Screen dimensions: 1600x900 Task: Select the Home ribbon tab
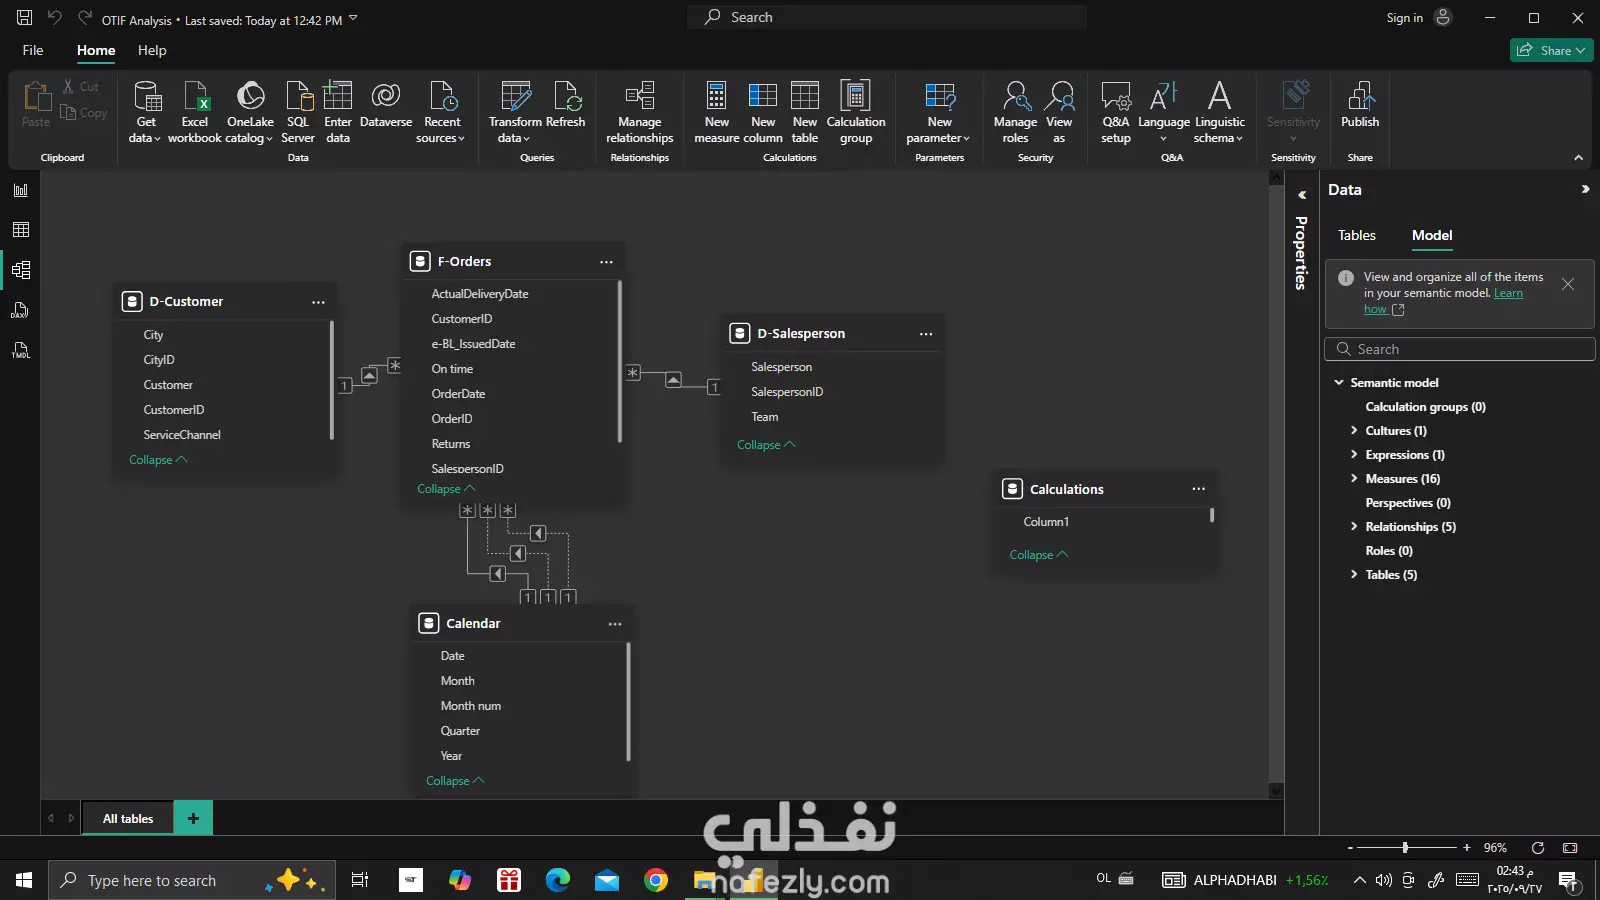pos(96,50)
